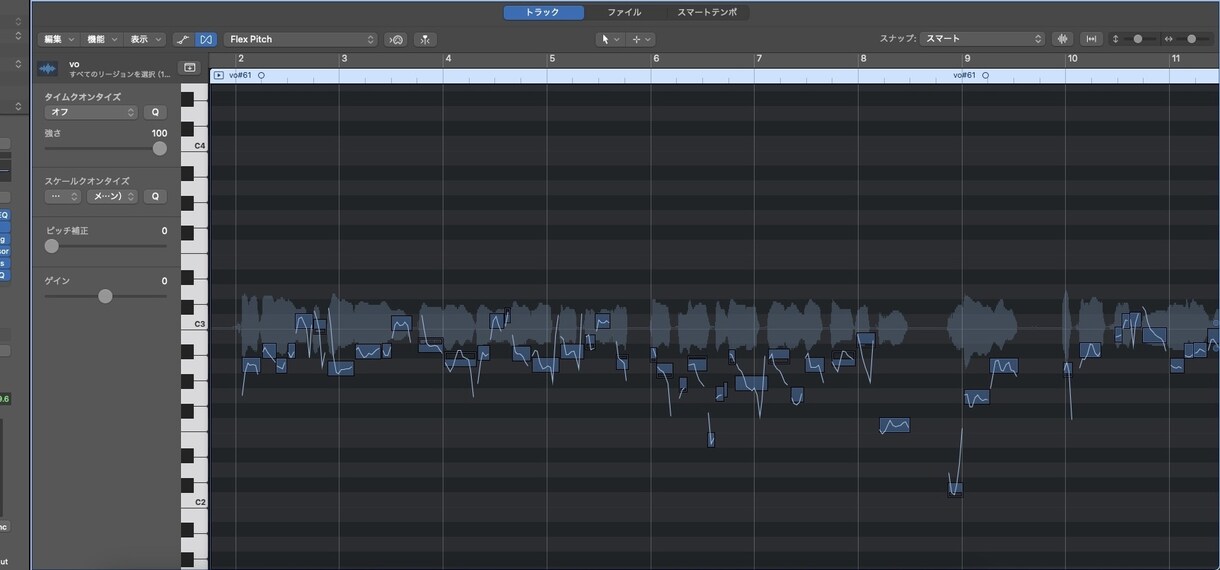Screen dimensions: 1220x570
Task: Open the pointer tool menu
Action: click(609, 39)
